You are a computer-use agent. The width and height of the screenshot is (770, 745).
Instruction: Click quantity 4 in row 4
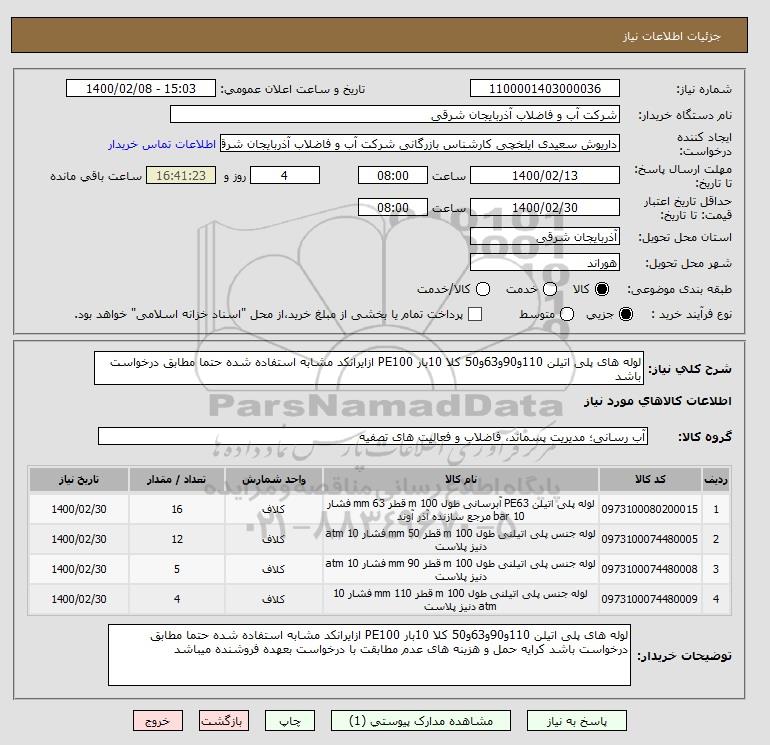177,599
